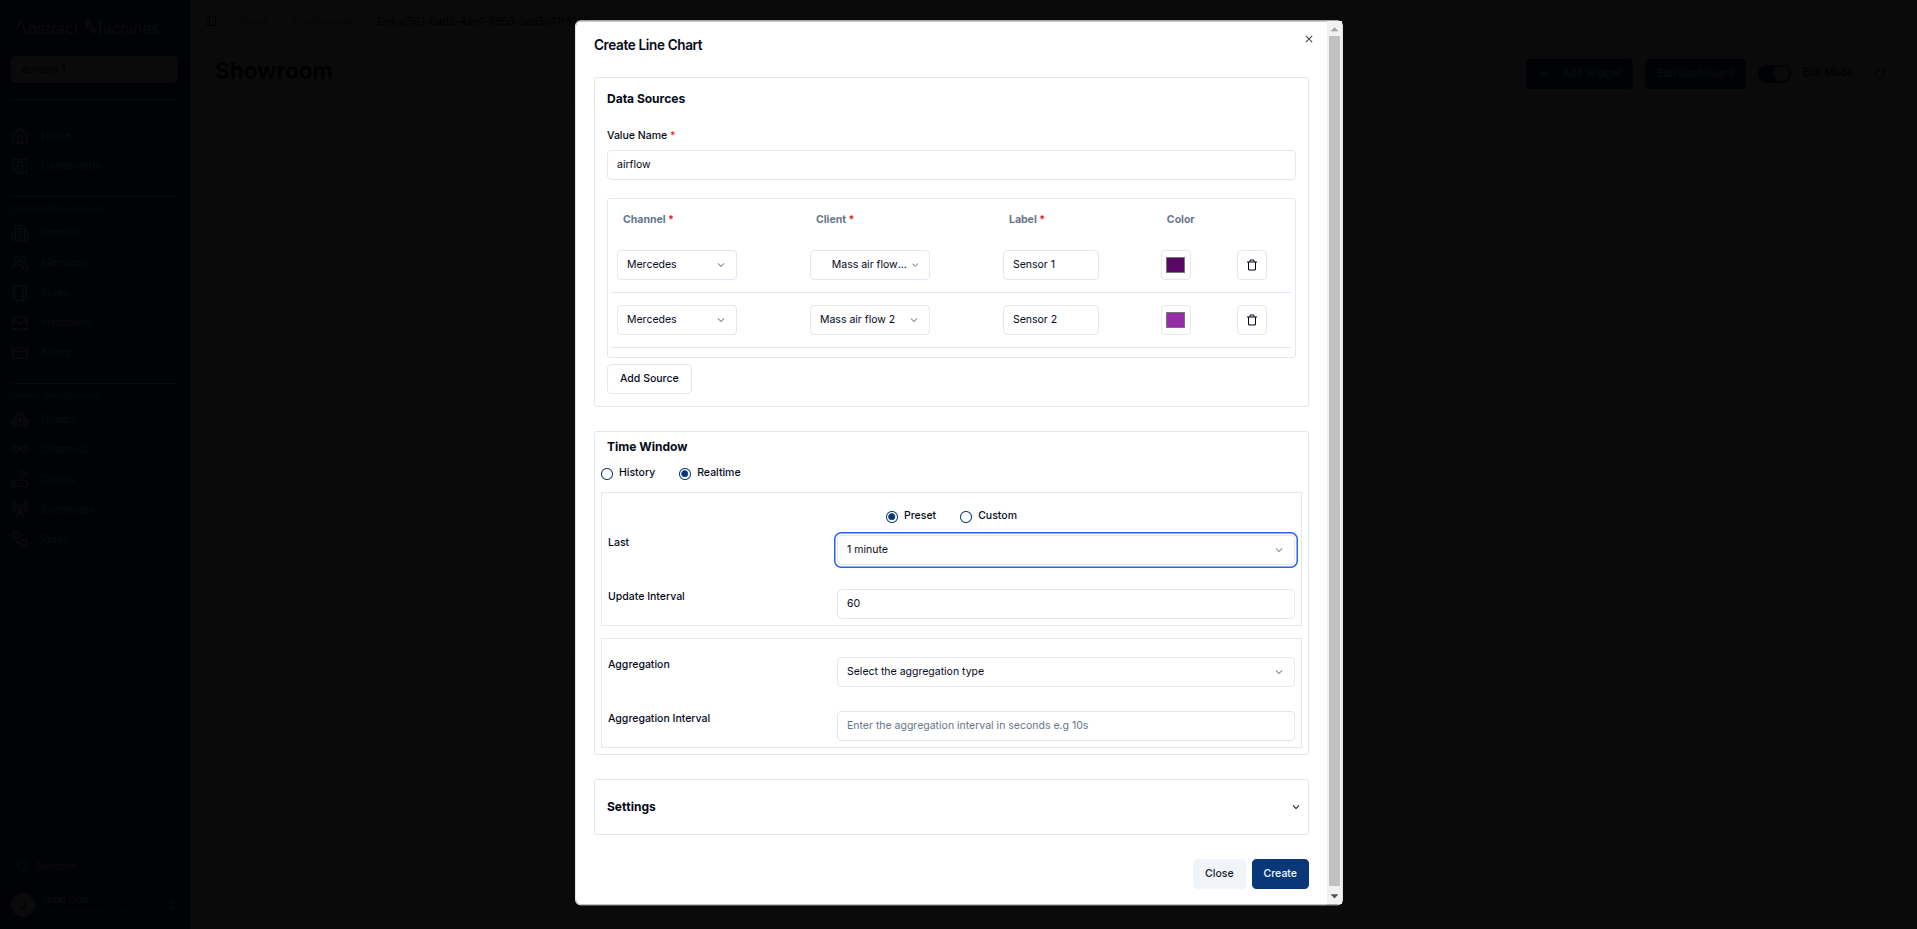Screen dimensions: 1917x929
Task: Open the Billing card icon
Action: click(x=20, y=352)
